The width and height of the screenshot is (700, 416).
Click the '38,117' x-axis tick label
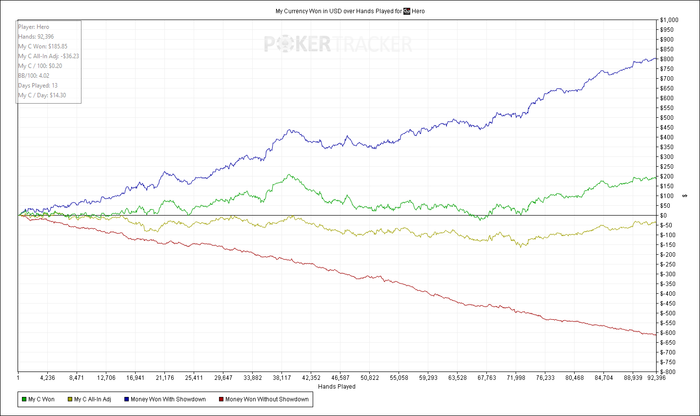coord(282,378)
